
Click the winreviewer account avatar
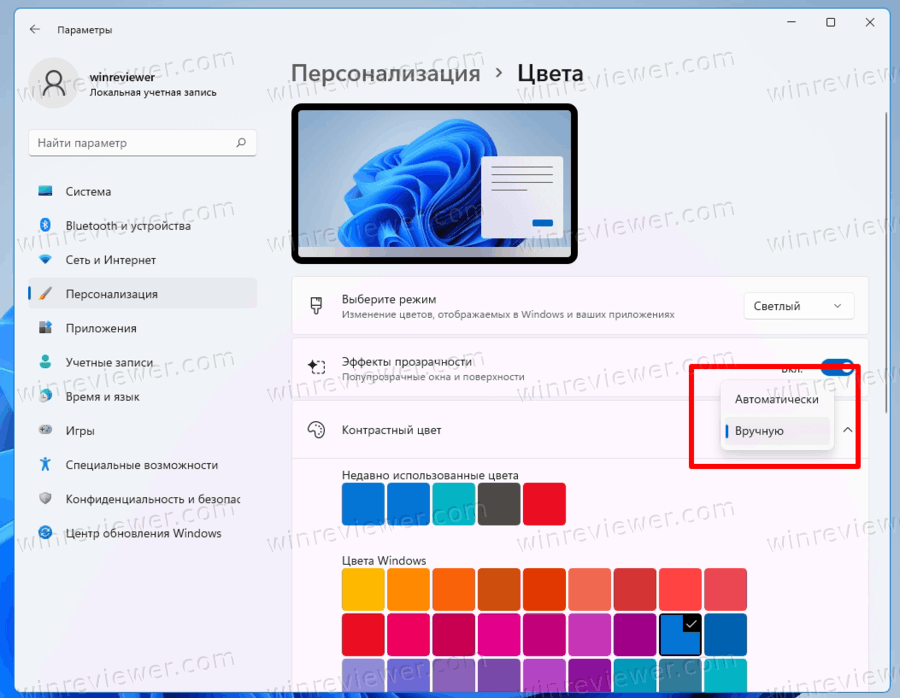(x=53, y=83)
